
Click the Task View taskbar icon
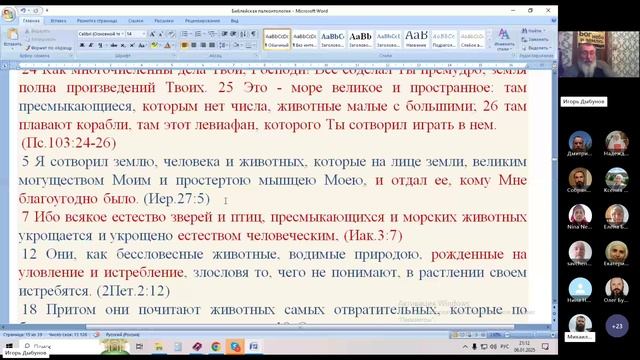point(139,347)
